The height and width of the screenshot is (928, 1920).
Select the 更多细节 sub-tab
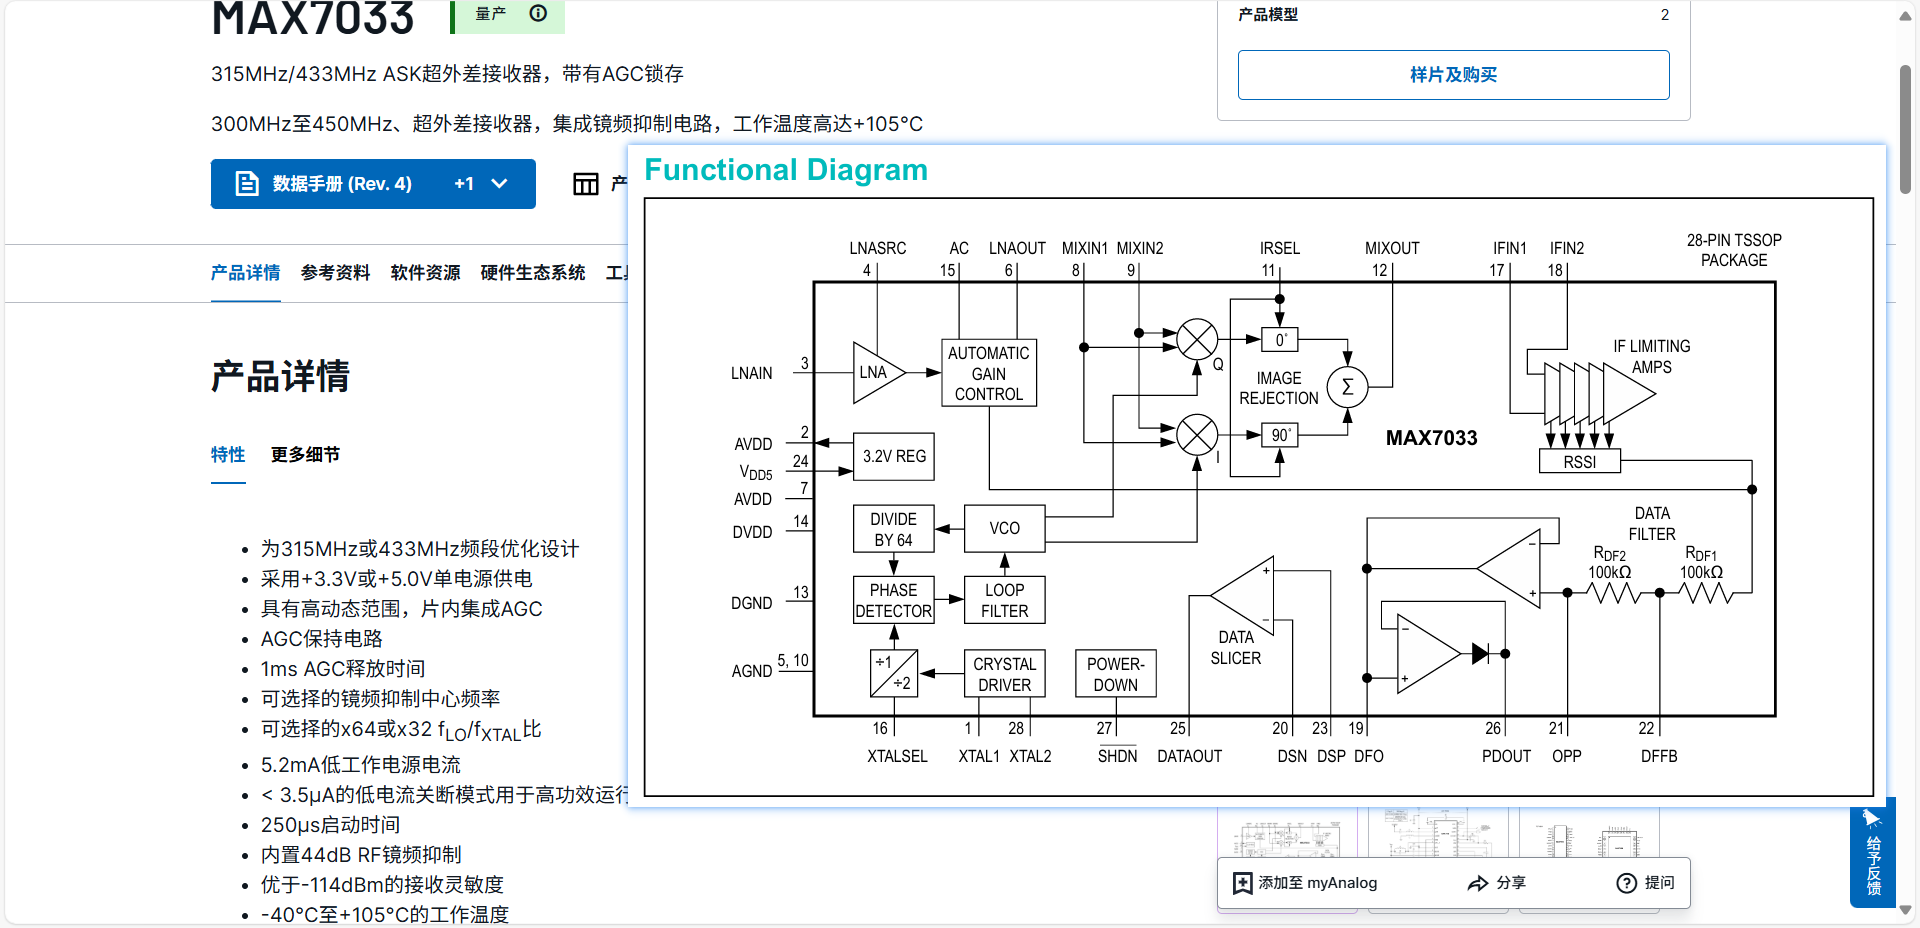click(x=305, y=455)
